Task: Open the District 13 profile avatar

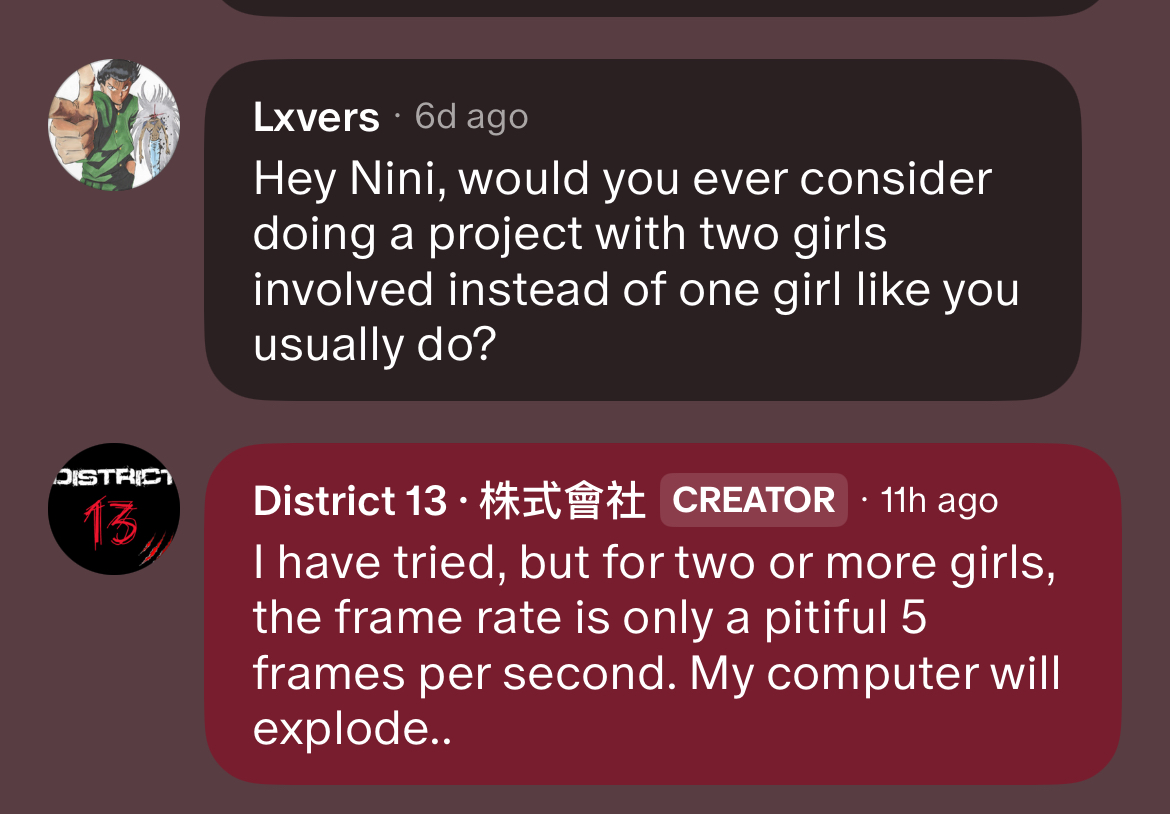Action: click(114, 509)
